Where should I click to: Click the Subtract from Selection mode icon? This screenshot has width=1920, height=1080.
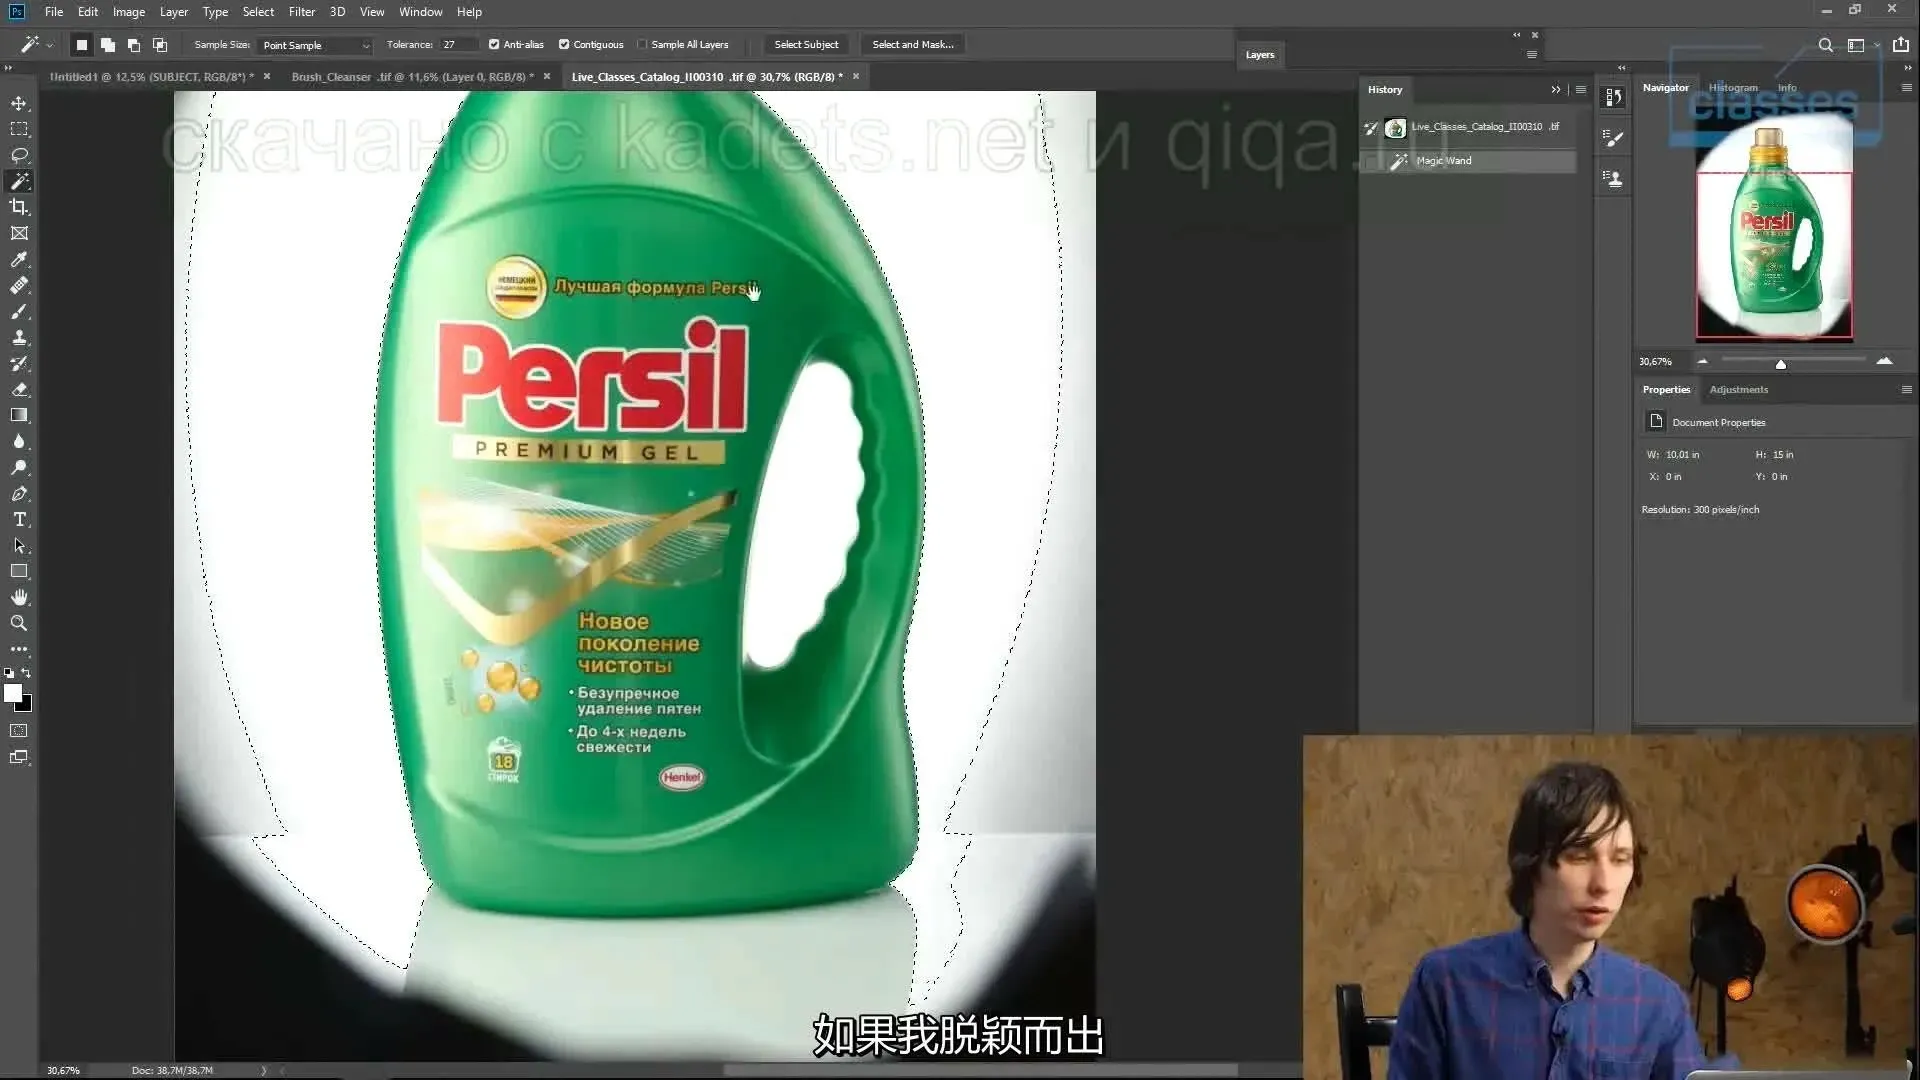(x=134, y=45)
